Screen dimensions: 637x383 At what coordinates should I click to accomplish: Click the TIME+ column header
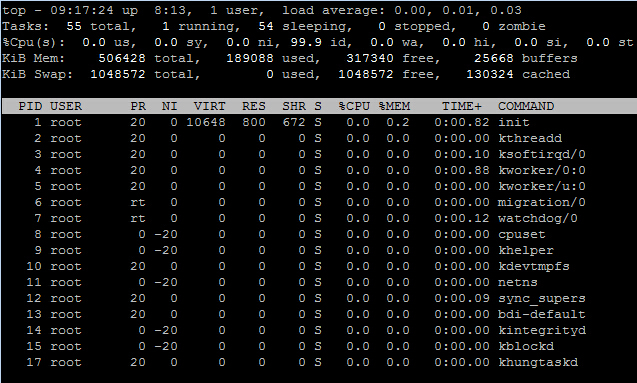coord(462,106)
